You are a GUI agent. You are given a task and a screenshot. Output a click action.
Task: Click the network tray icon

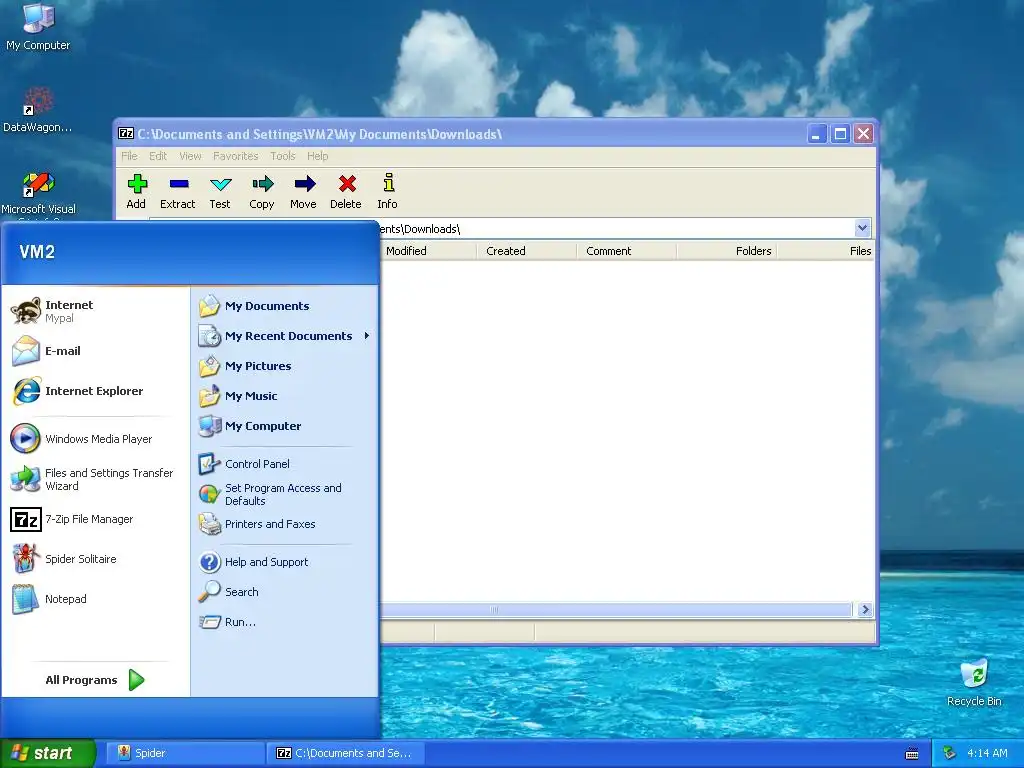pyautogui.click(x=949, y=753)
